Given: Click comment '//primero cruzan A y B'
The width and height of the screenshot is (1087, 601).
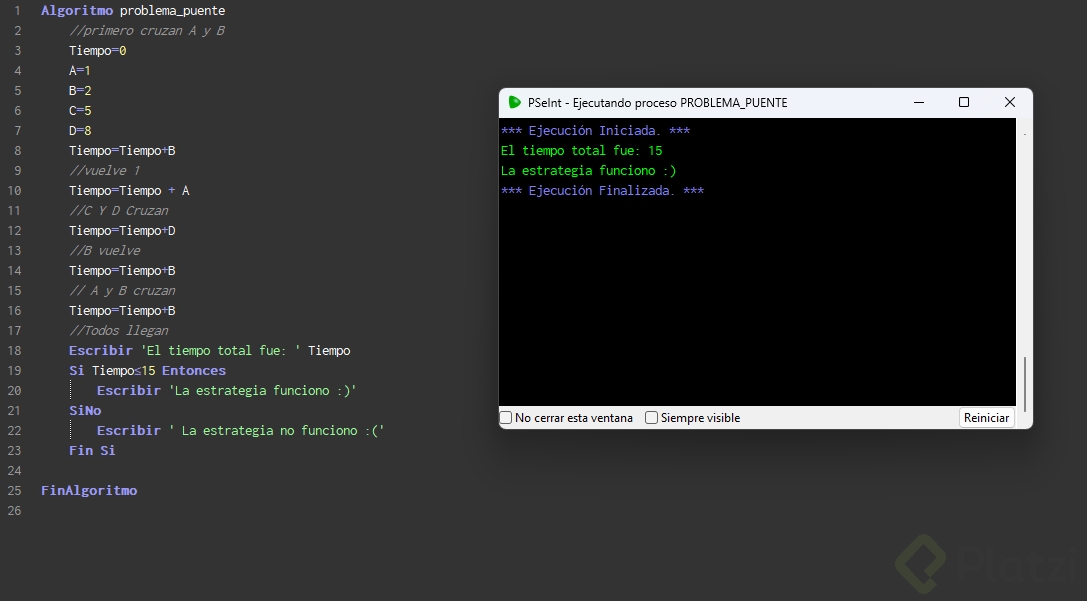Looking at the screenshot, I should (x=147, y=31).
